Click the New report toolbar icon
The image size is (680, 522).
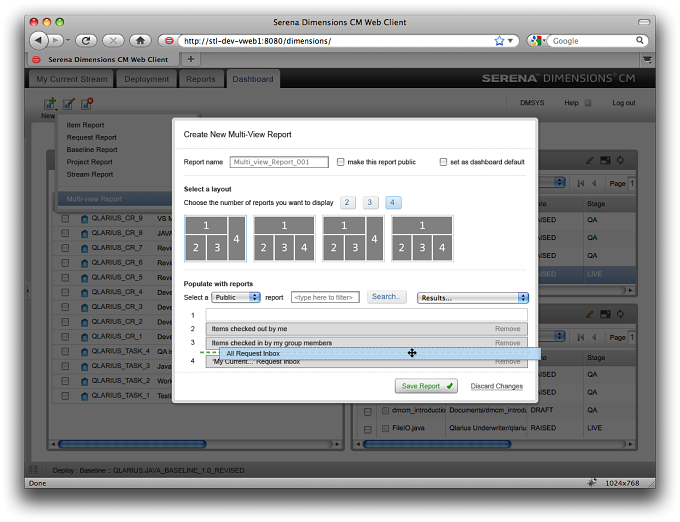click(50, 104)
